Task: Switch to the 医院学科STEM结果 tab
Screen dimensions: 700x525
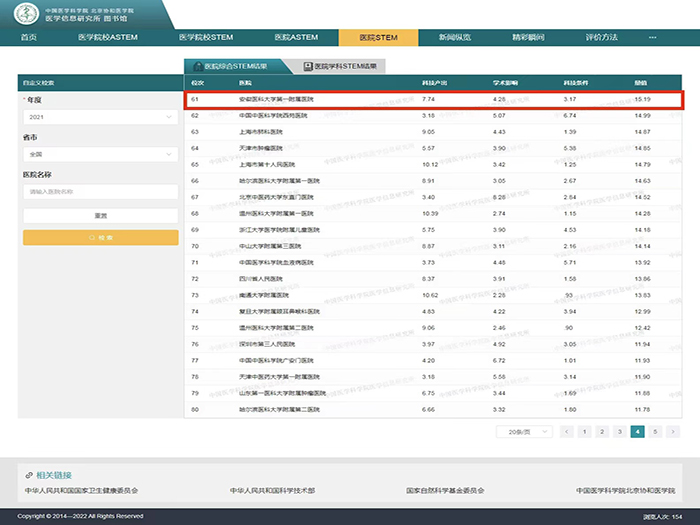Action: 338,66
